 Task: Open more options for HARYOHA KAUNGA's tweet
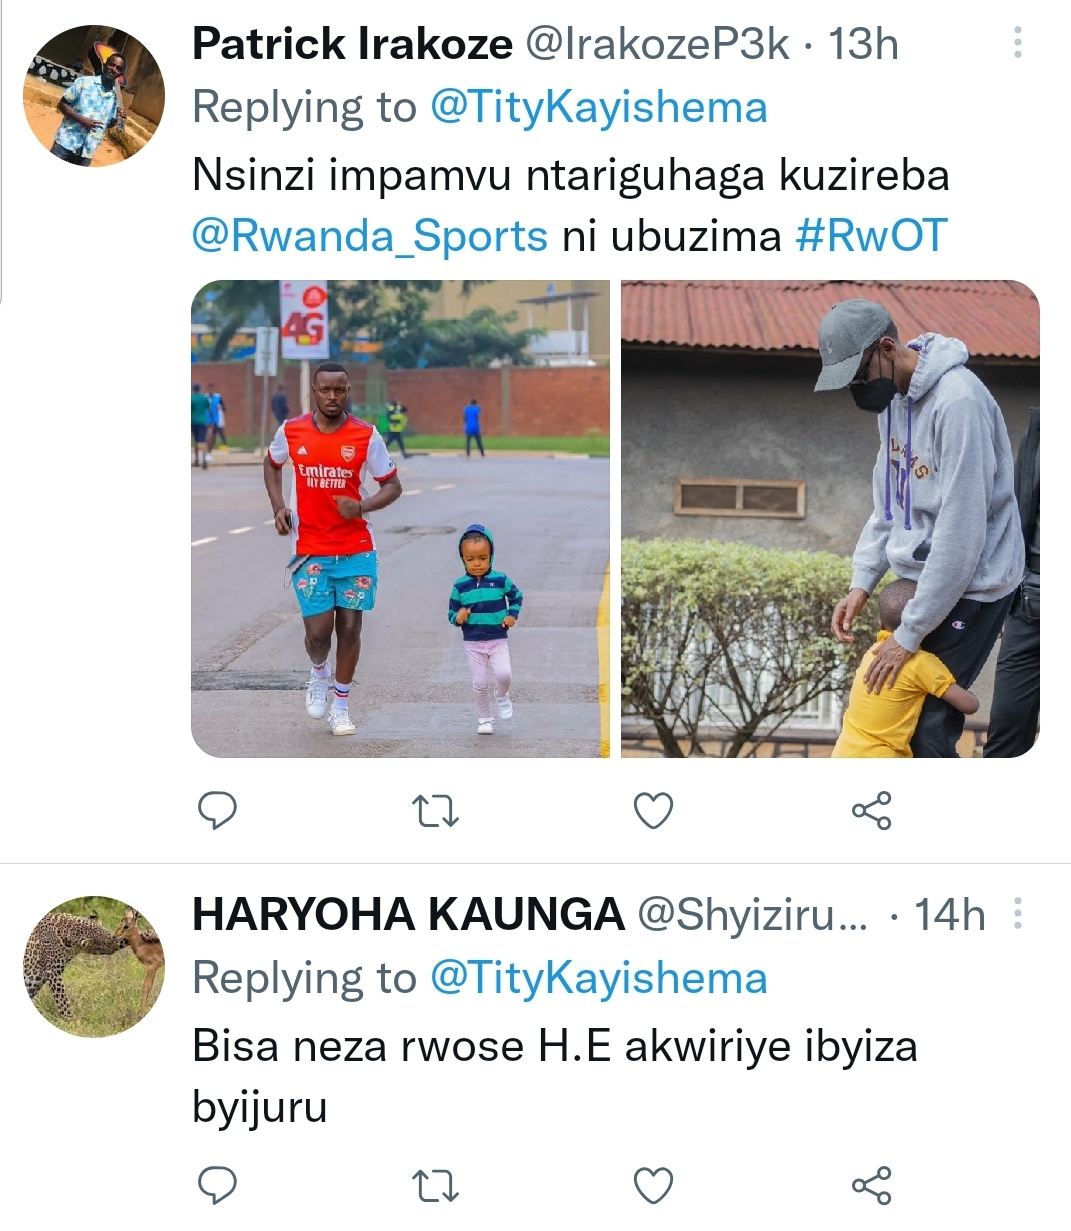1018,914
